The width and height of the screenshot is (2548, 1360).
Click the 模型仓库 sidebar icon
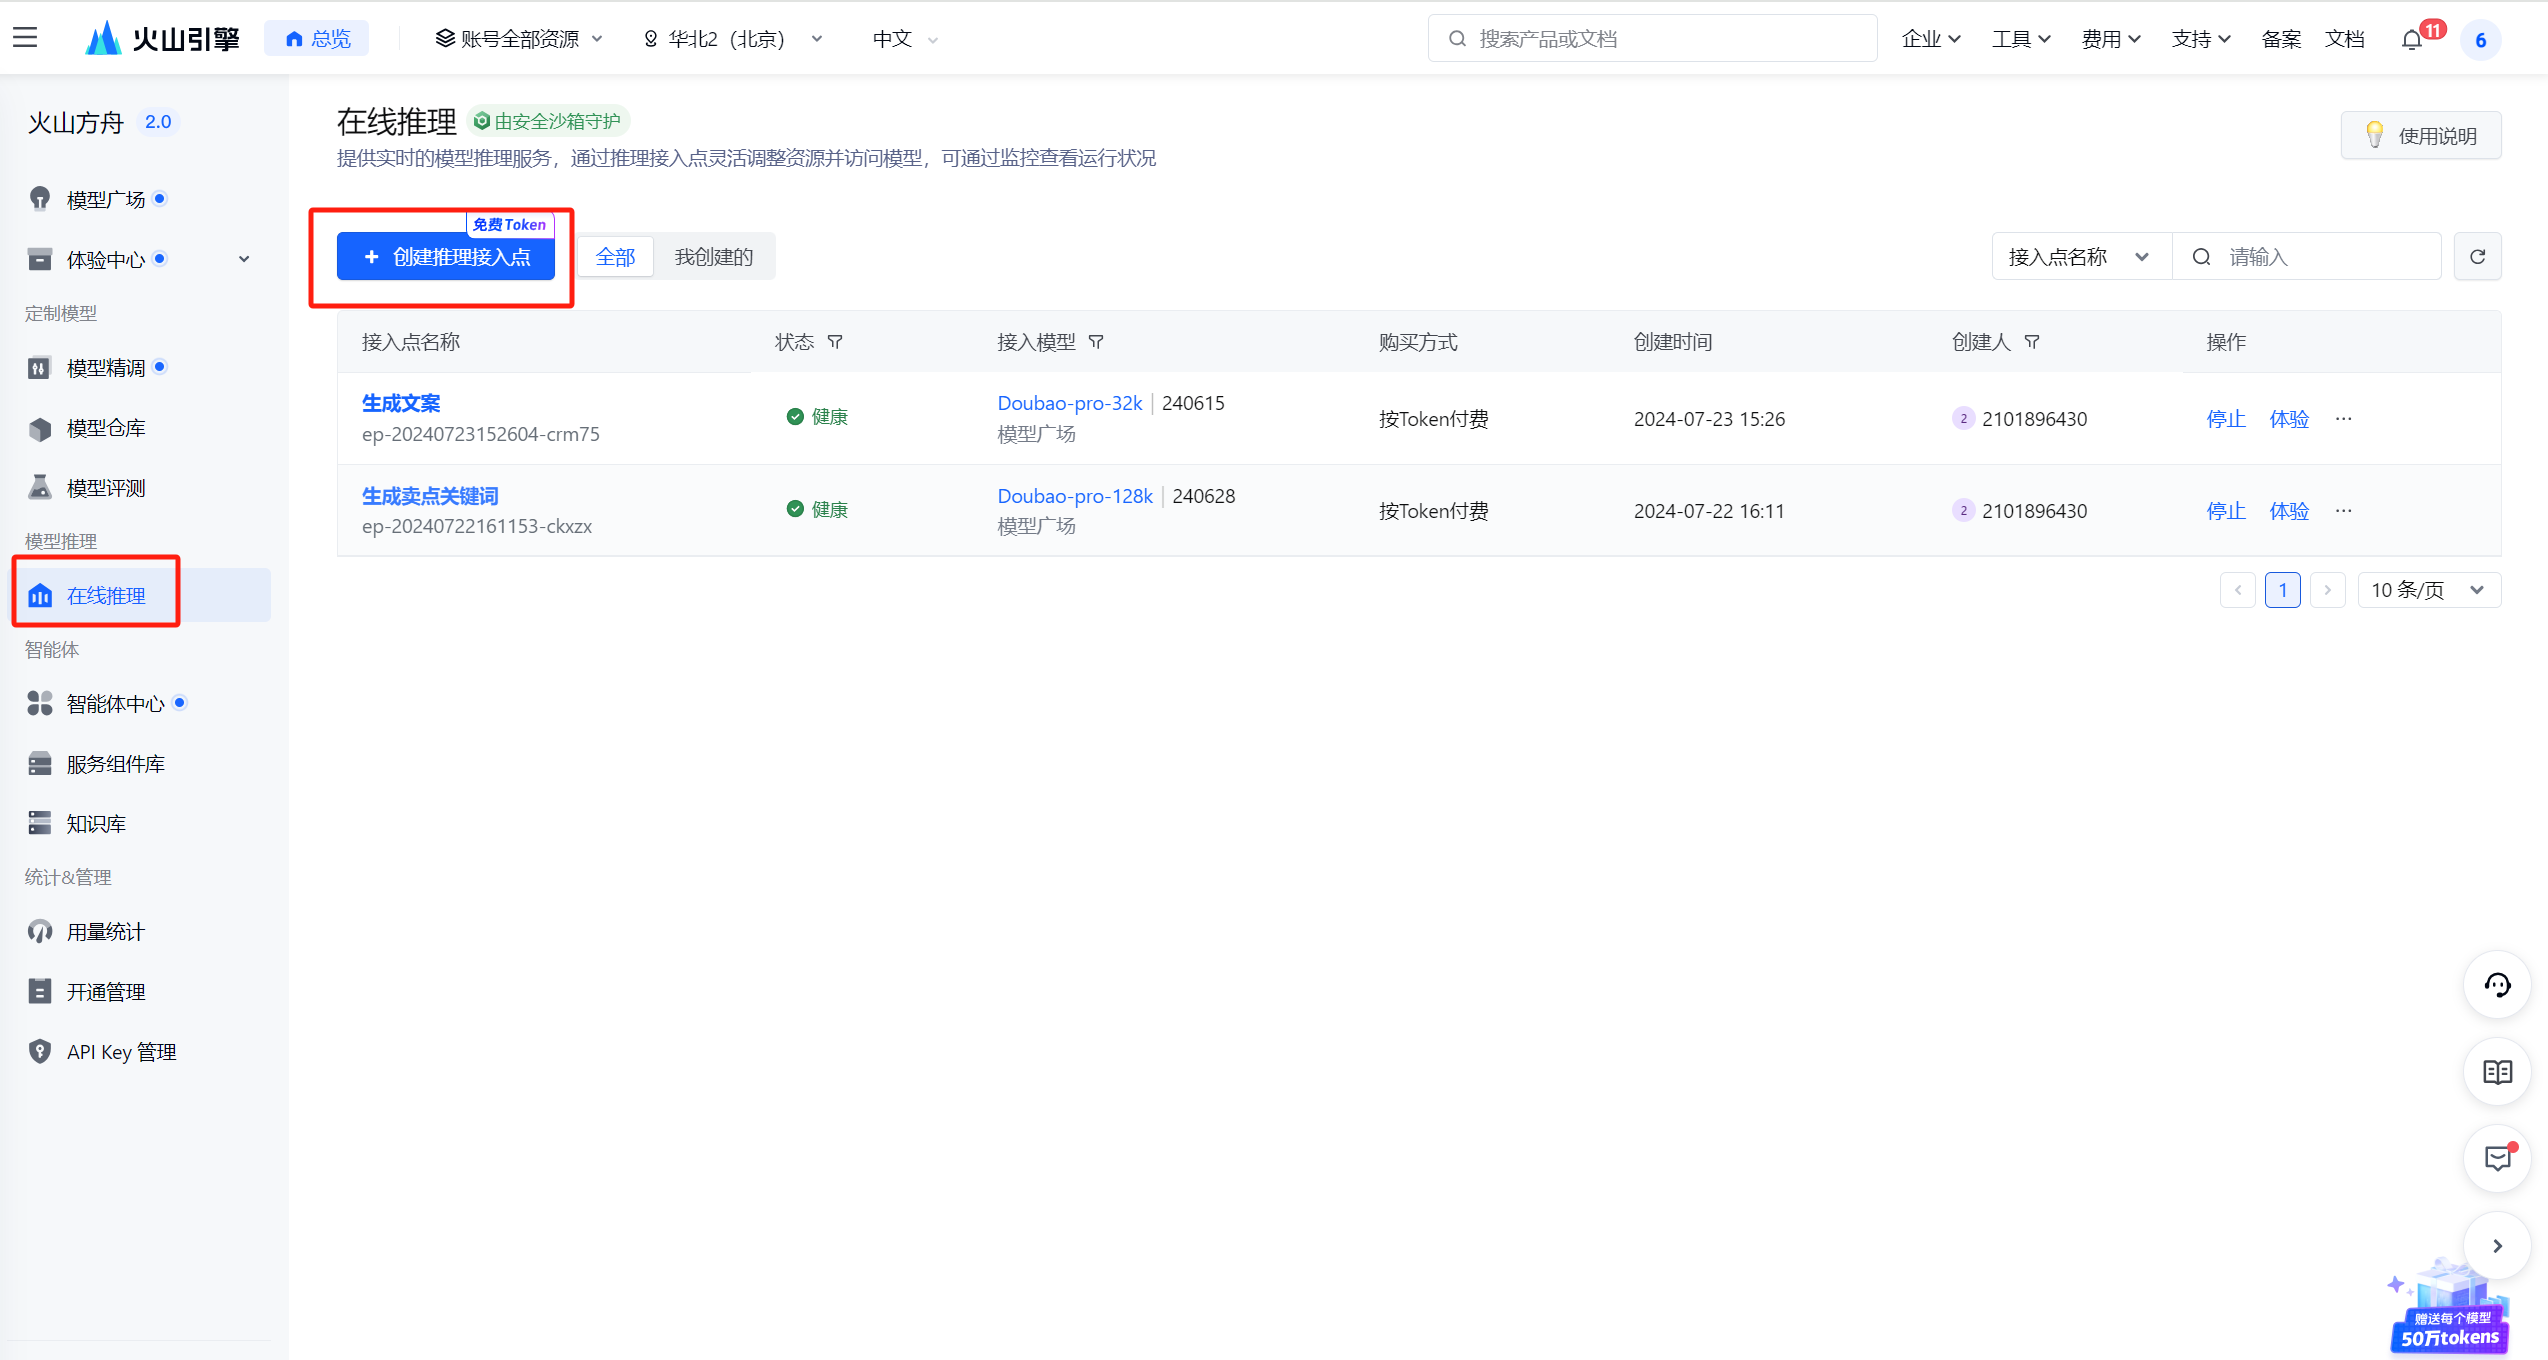pyautogui.click(x=40, y=428)
